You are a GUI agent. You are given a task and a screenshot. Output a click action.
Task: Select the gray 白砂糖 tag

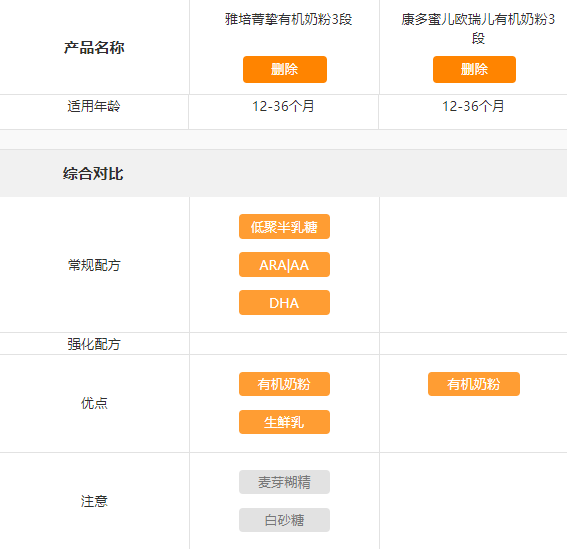click(284, 520)
